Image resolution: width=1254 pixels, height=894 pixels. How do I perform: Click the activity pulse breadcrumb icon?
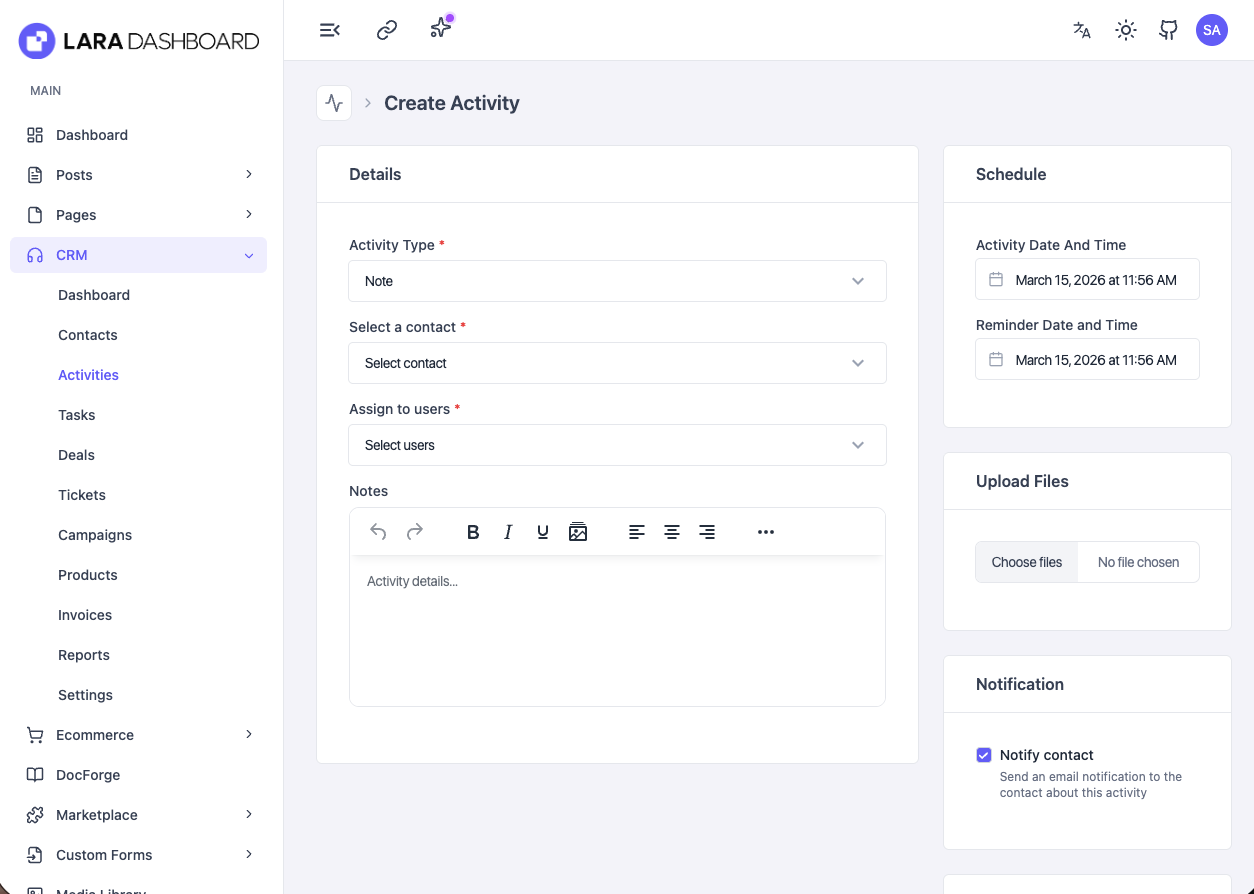(x=334, y=103)
